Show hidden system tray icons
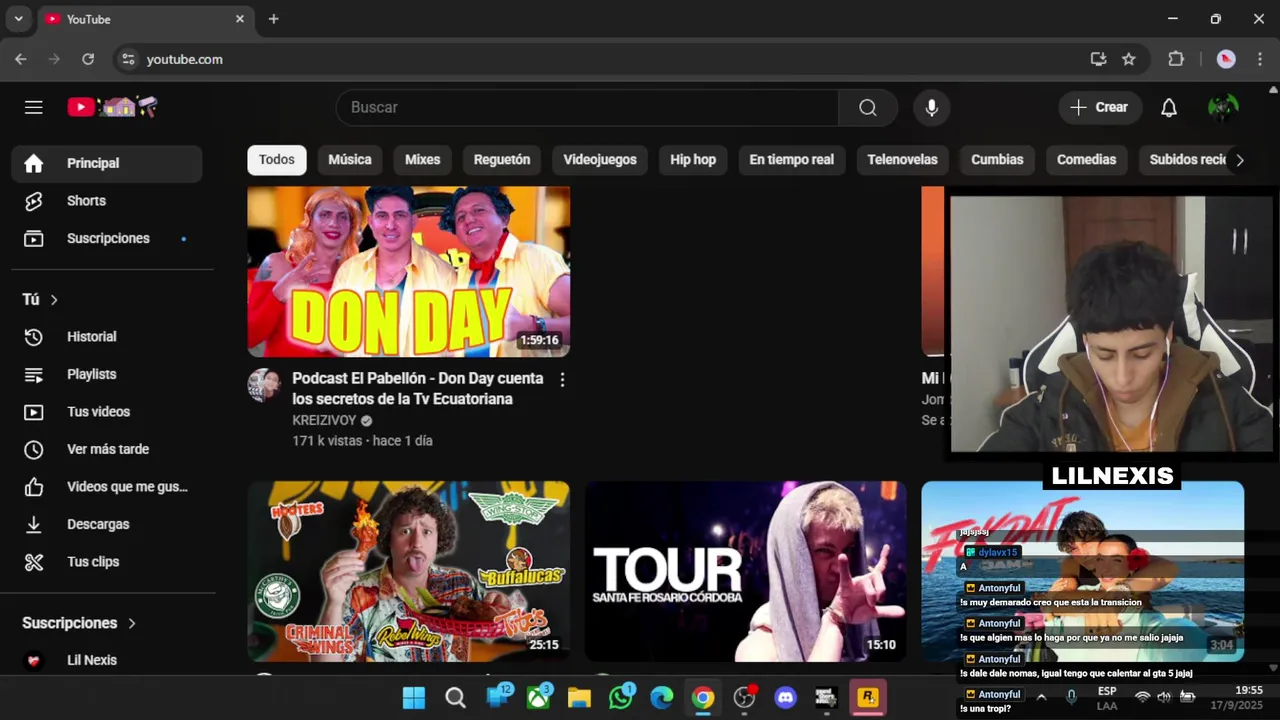 tap(1041, 697)
